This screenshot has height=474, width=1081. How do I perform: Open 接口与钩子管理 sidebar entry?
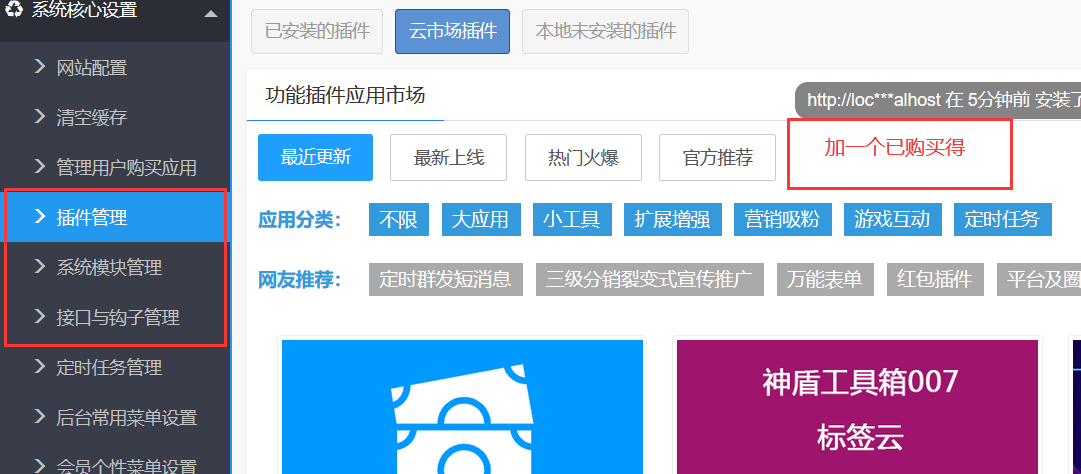[118, 318]
